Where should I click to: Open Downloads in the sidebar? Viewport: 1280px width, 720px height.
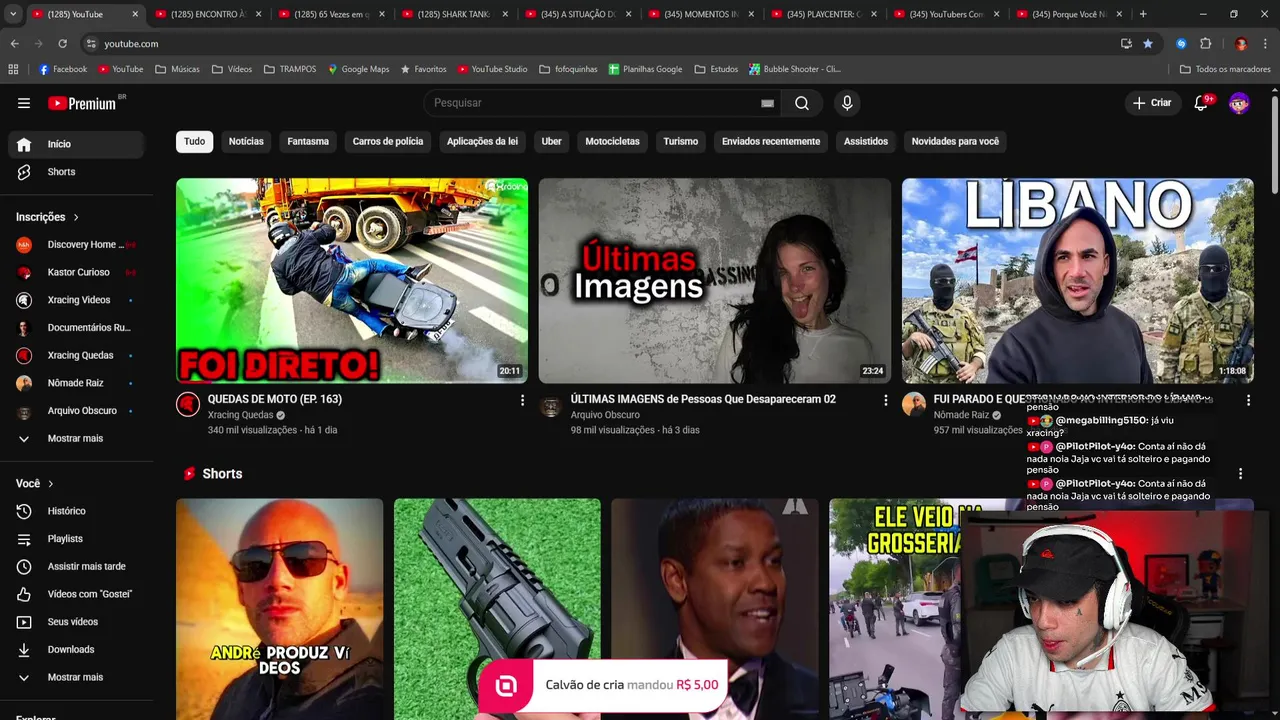click(x=76, y=649)
